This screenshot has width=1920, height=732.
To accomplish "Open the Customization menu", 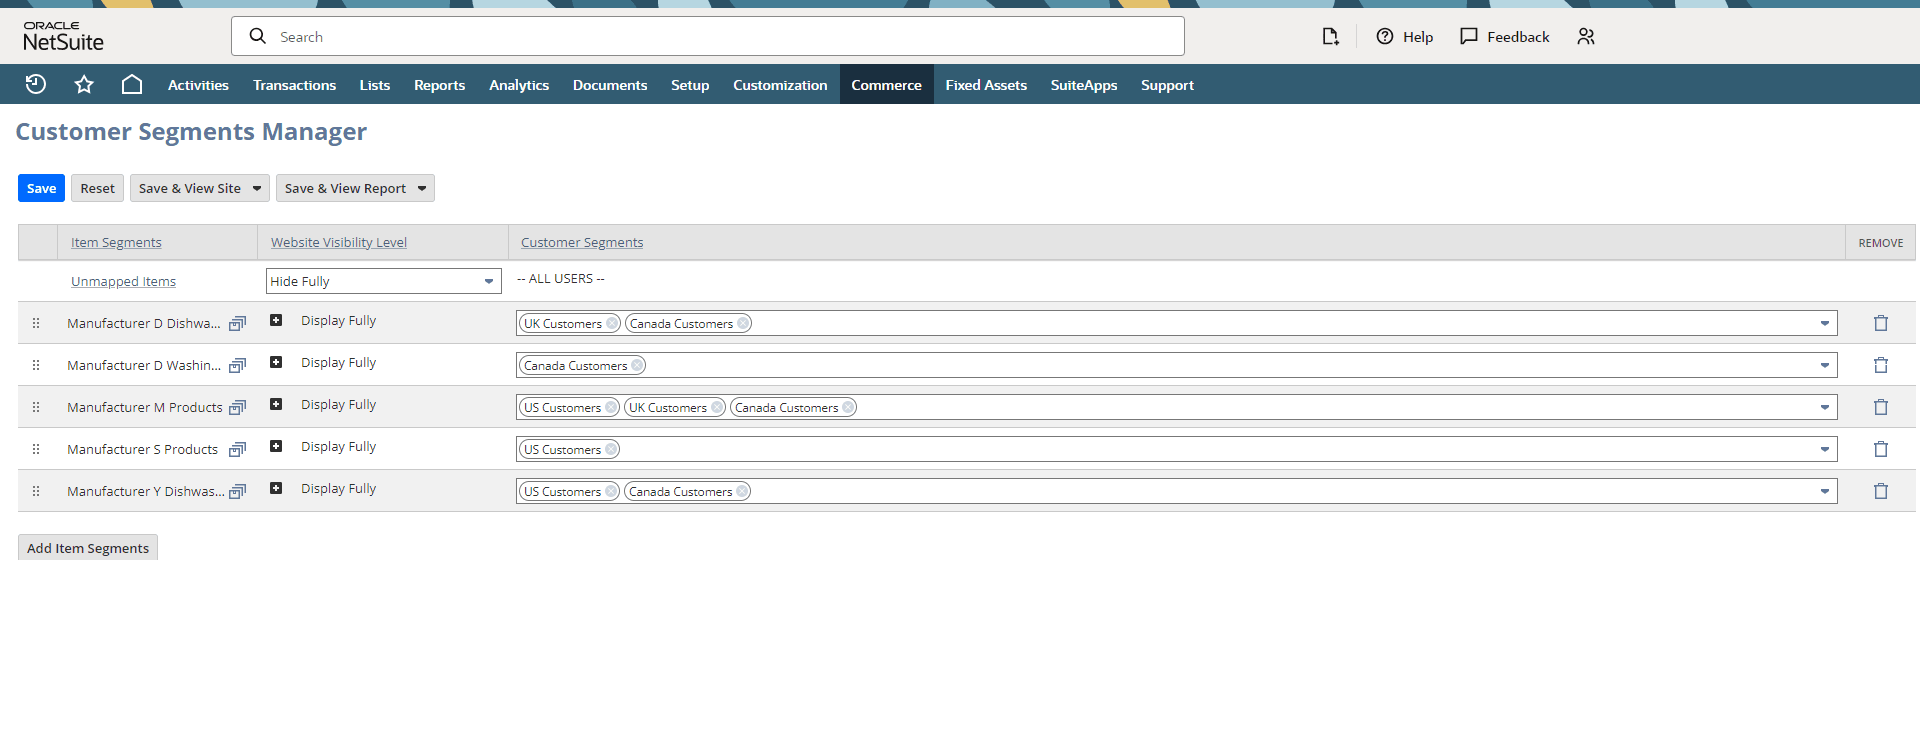I will point(780,85).
